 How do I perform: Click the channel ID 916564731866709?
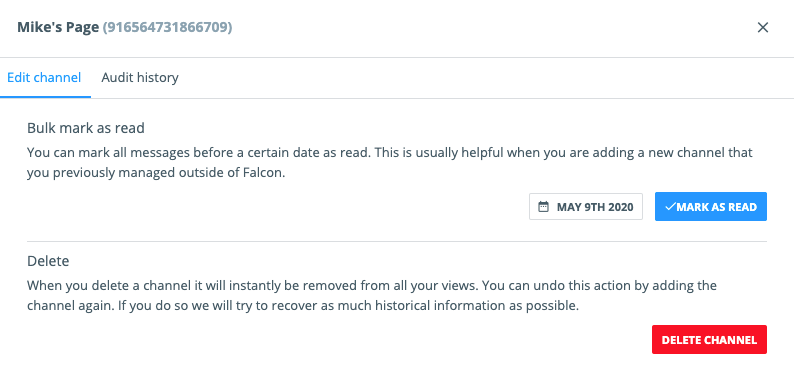(x=168, y=27)
